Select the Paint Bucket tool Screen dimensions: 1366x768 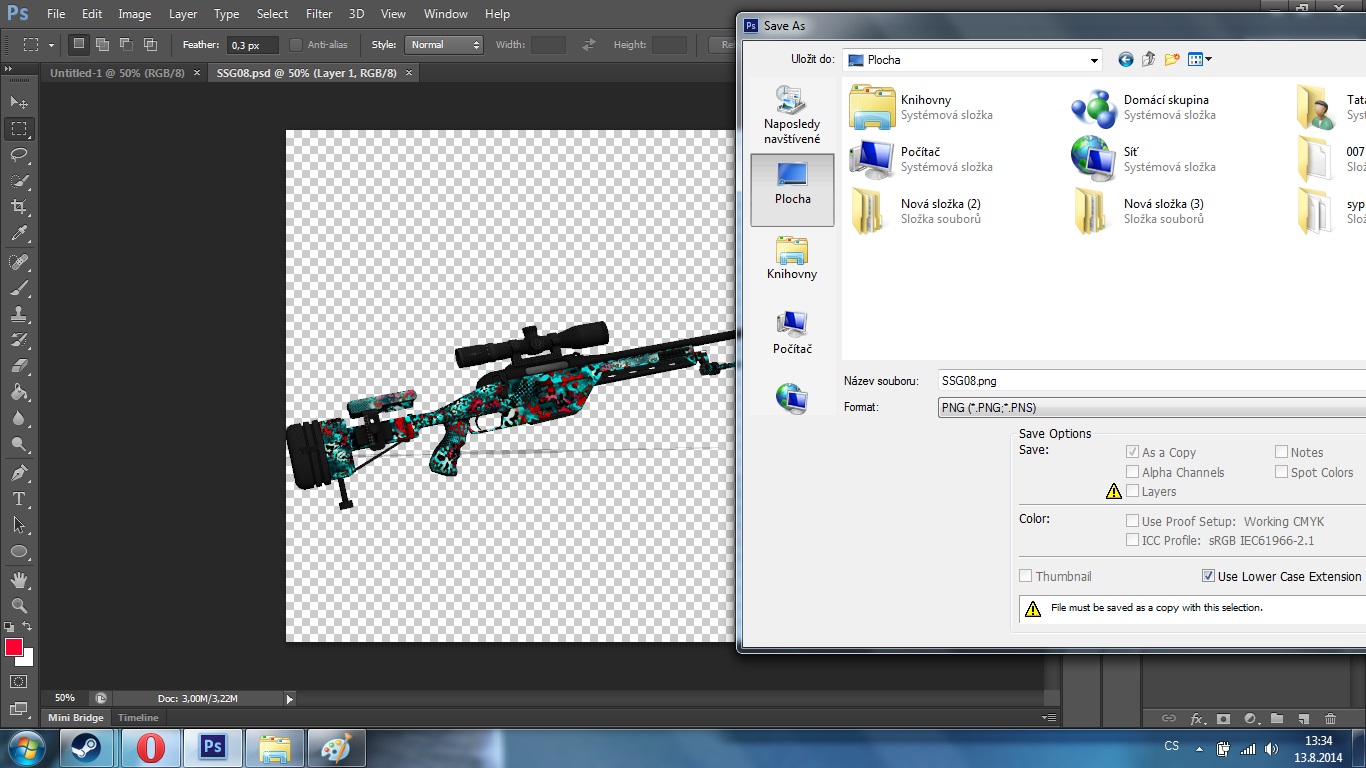point(19,392)
